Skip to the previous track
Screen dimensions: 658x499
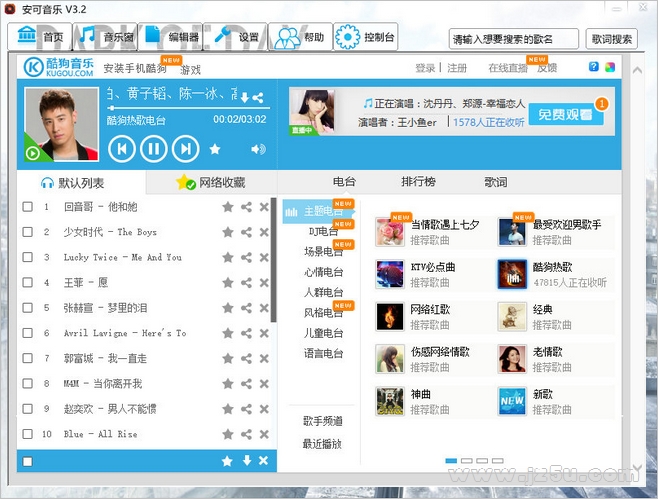122,149
